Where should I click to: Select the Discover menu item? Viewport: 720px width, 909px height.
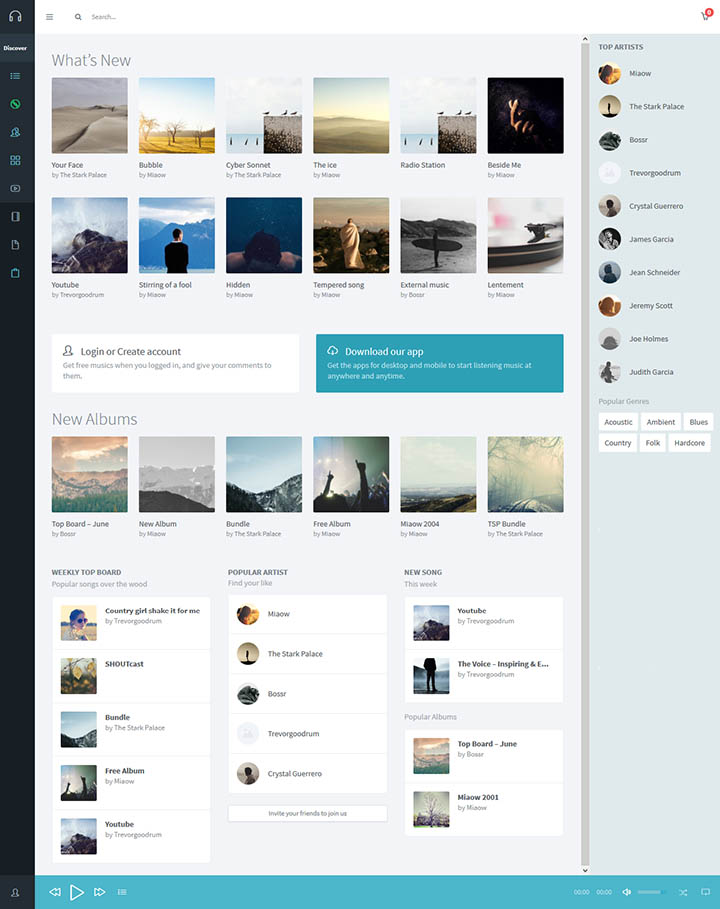tap(15, 48)
